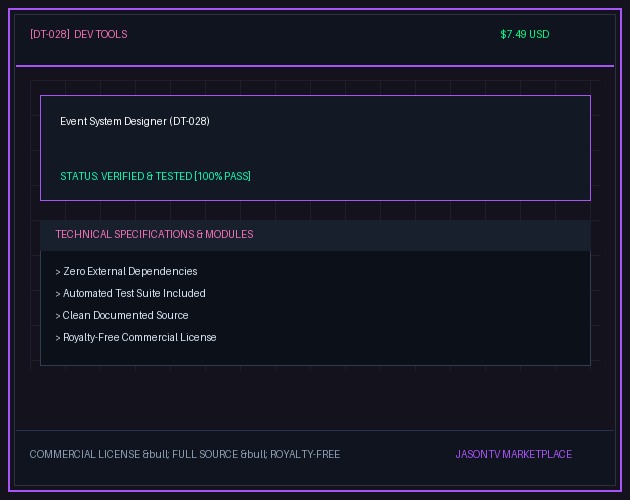The width and height of the screenshot is (630, 500).
Task: Click the arrow before Automated Test Suite Included
Action: 58,294
